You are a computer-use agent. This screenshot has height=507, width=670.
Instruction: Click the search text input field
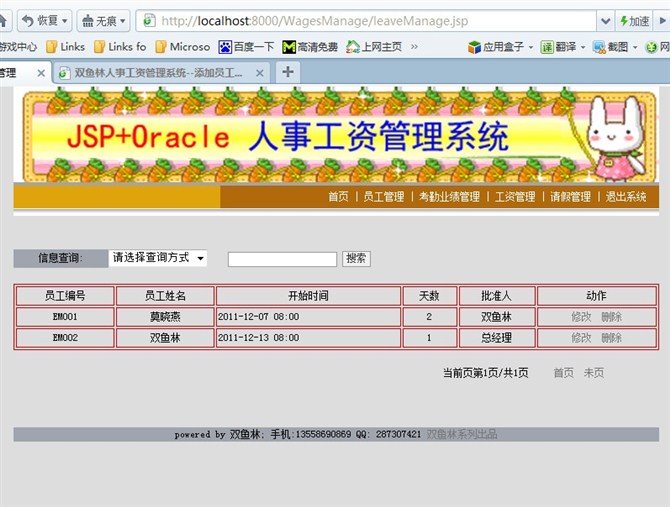(282, 259)
